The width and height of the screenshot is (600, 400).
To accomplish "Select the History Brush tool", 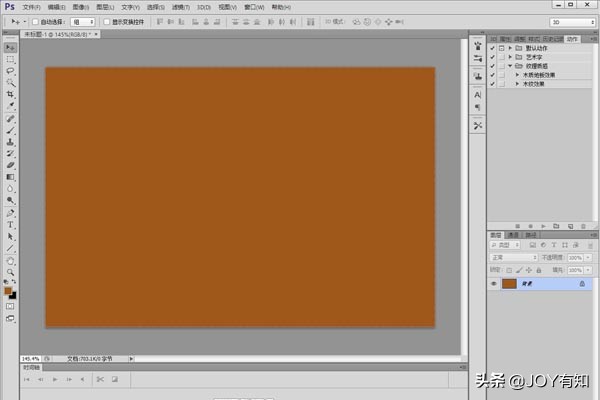I will coord(10,153).
